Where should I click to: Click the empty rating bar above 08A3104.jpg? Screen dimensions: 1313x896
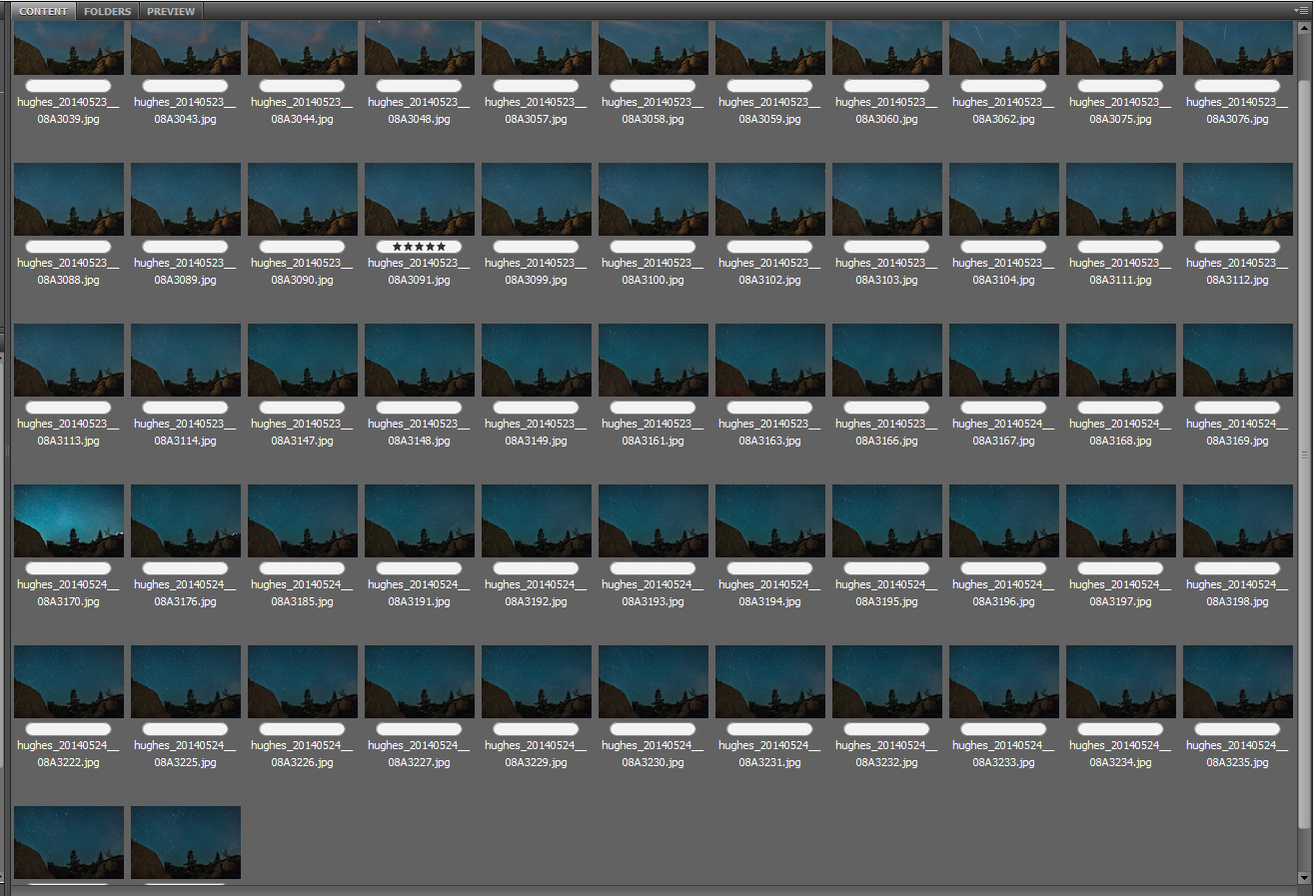pos(1004,246)
